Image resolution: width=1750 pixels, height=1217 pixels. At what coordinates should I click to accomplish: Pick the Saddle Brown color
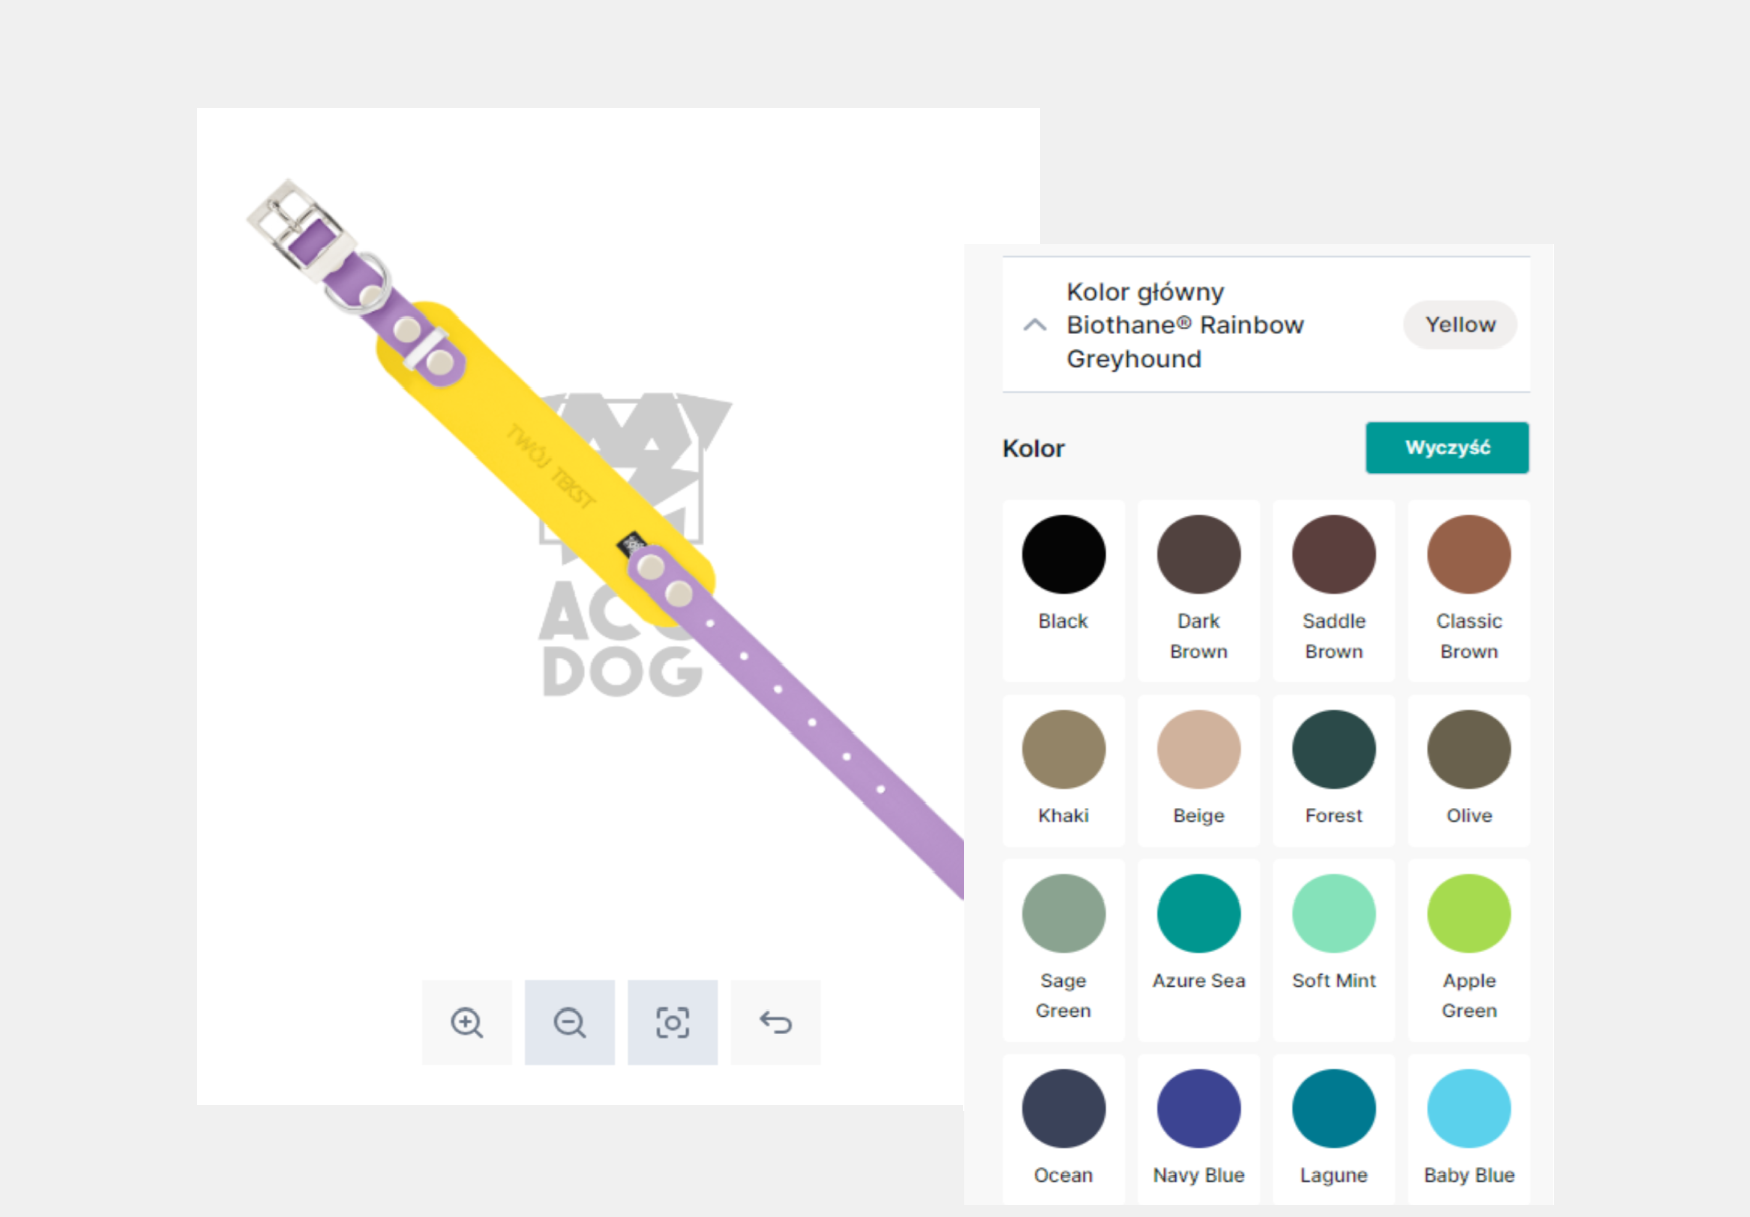click(x=1333, y=555)
